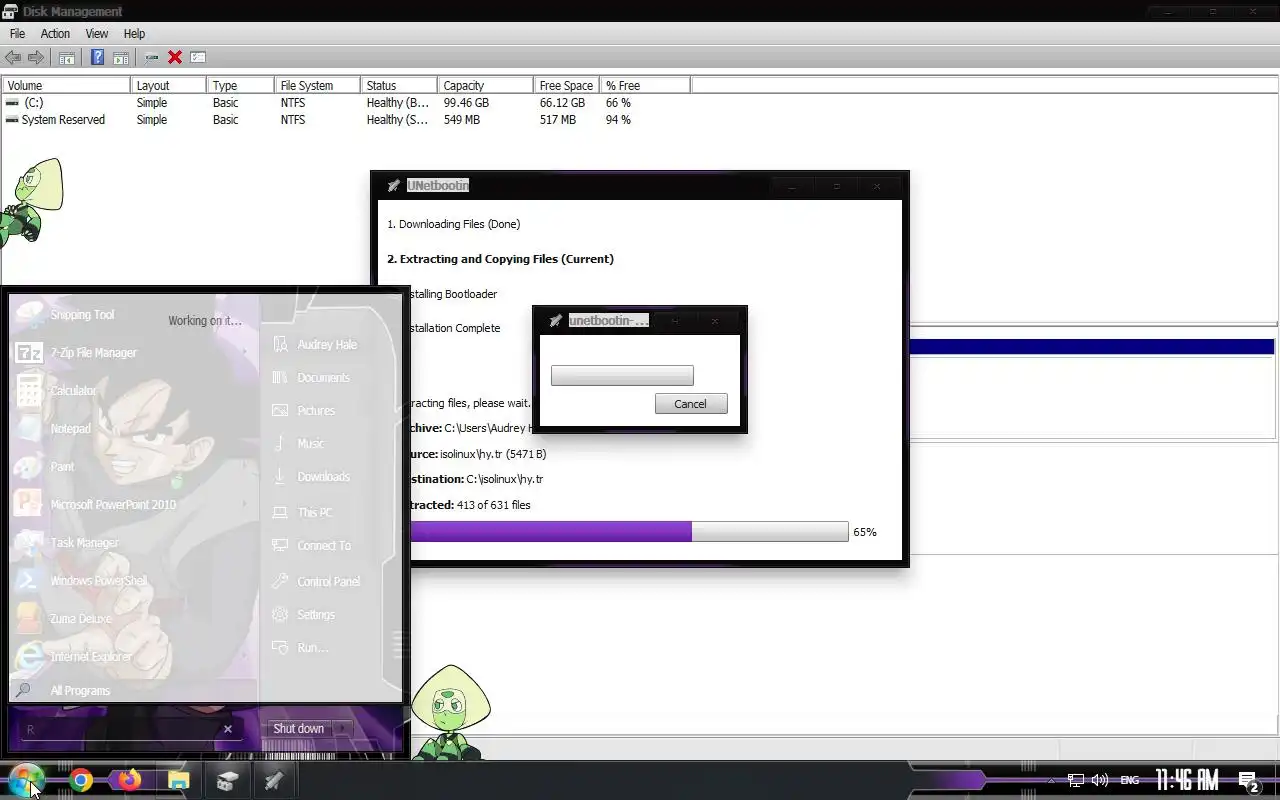Select the (C:) volume row
This screenshot has width=1280, height=800.
point(345,103)
